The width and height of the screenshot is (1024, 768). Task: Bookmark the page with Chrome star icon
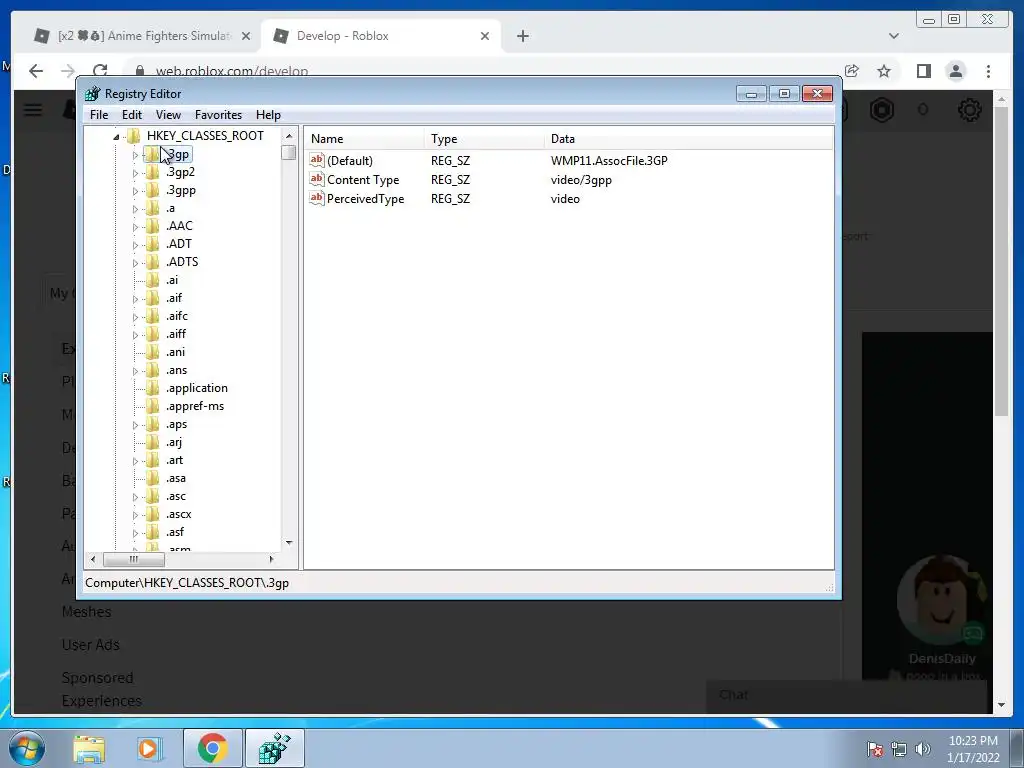tap(884, 71)
